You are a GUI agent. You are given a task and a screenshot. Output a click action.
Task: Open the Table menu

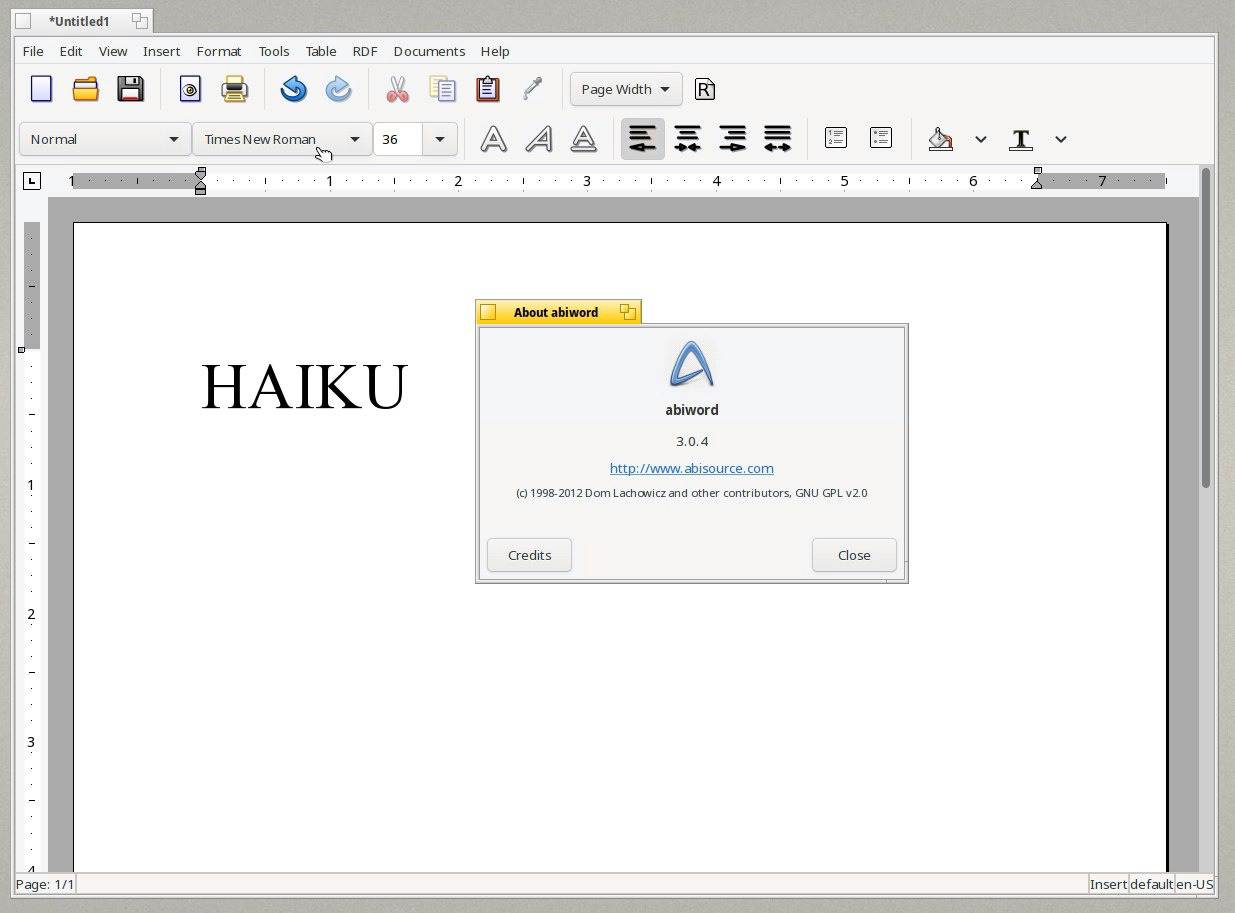[x=321, y=51]
